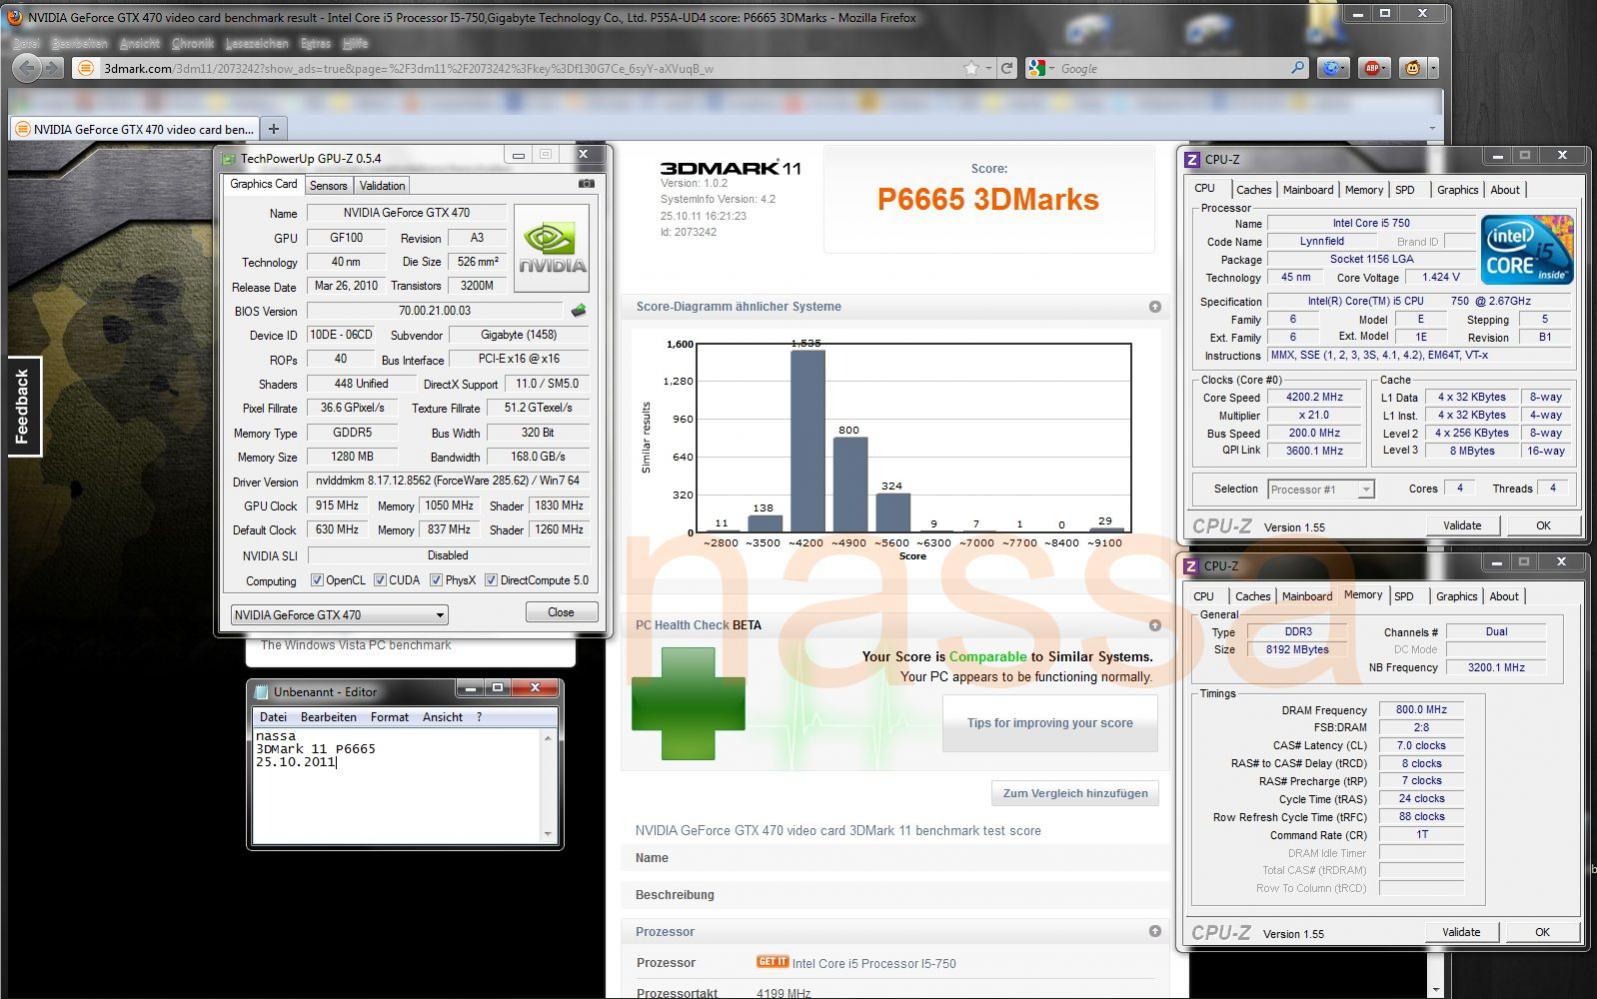Switch to the Sensors tab in GPU-Z
The width and height of the screenshot is (1597, 999).
328,185
